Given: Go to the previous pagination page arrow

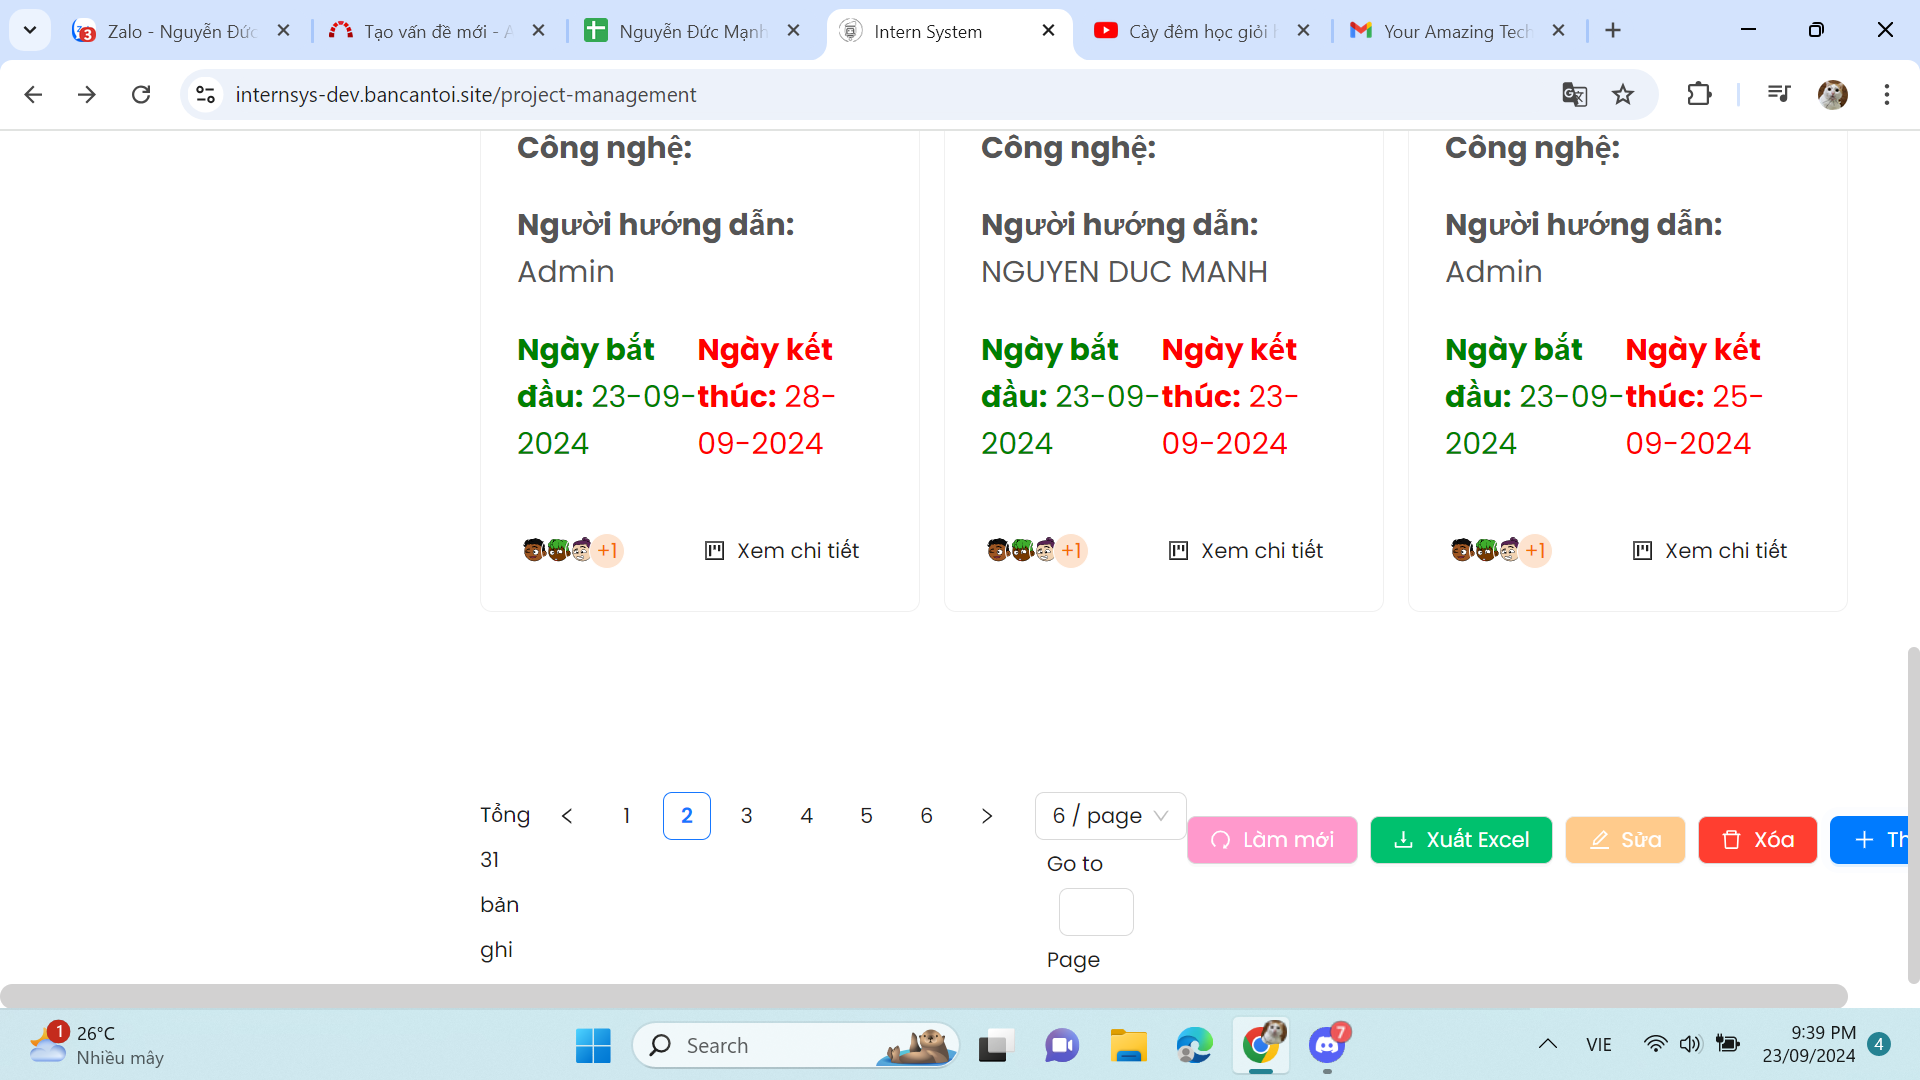Looking at the screenshot, I should pyautogui.click(x=567, y=816).
